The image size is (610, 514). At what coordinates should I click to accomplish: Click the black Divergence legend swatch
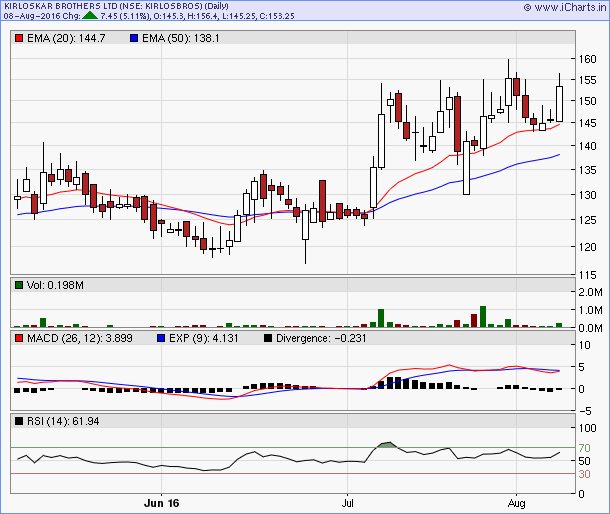(x=268, y=338)
